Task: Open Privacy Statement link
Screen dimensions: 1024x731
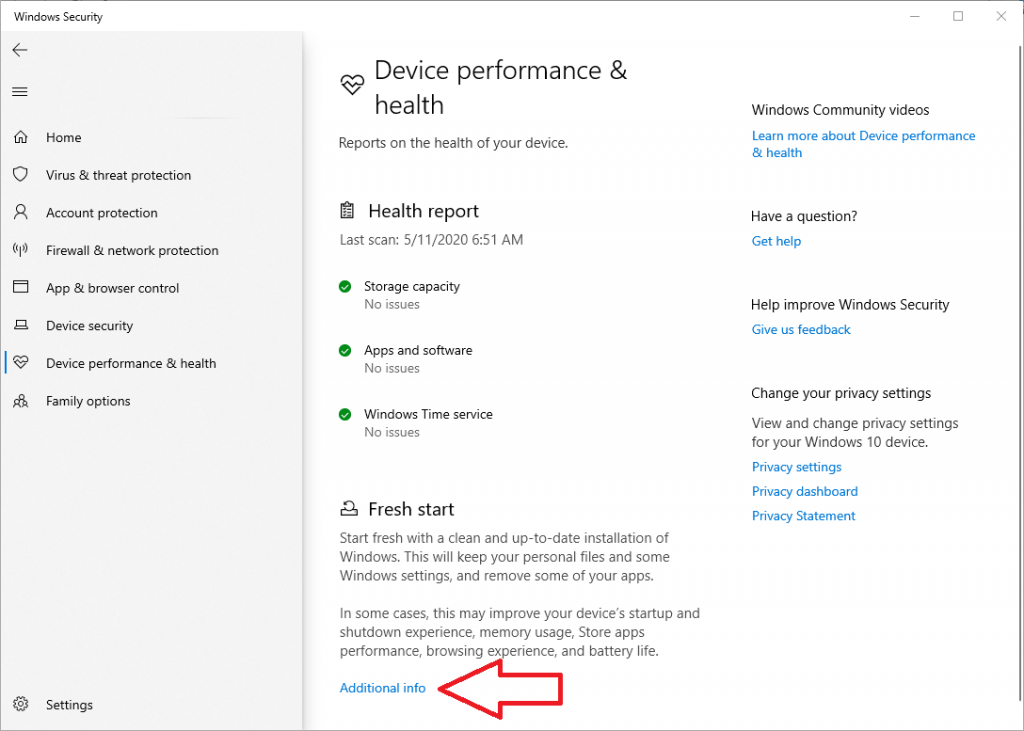Action: [803, 515]
